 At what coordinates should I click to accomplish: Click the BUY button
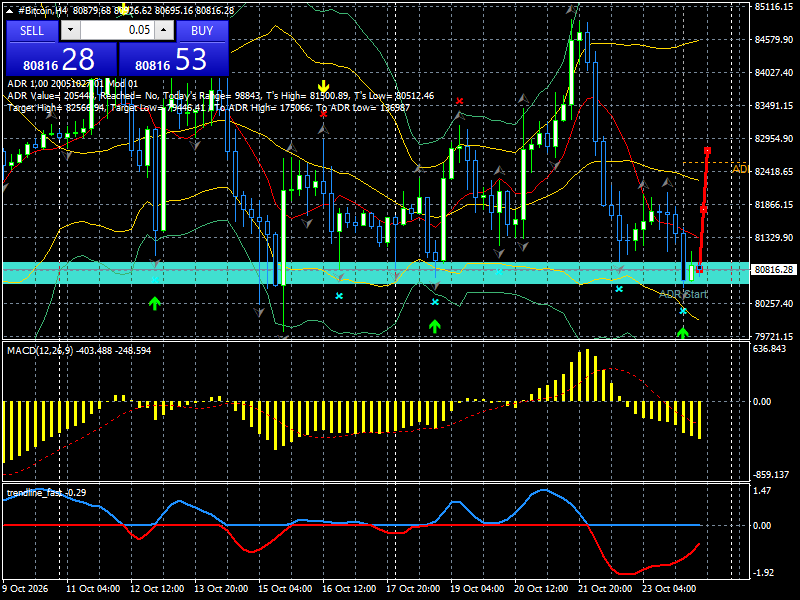[202, 31]
